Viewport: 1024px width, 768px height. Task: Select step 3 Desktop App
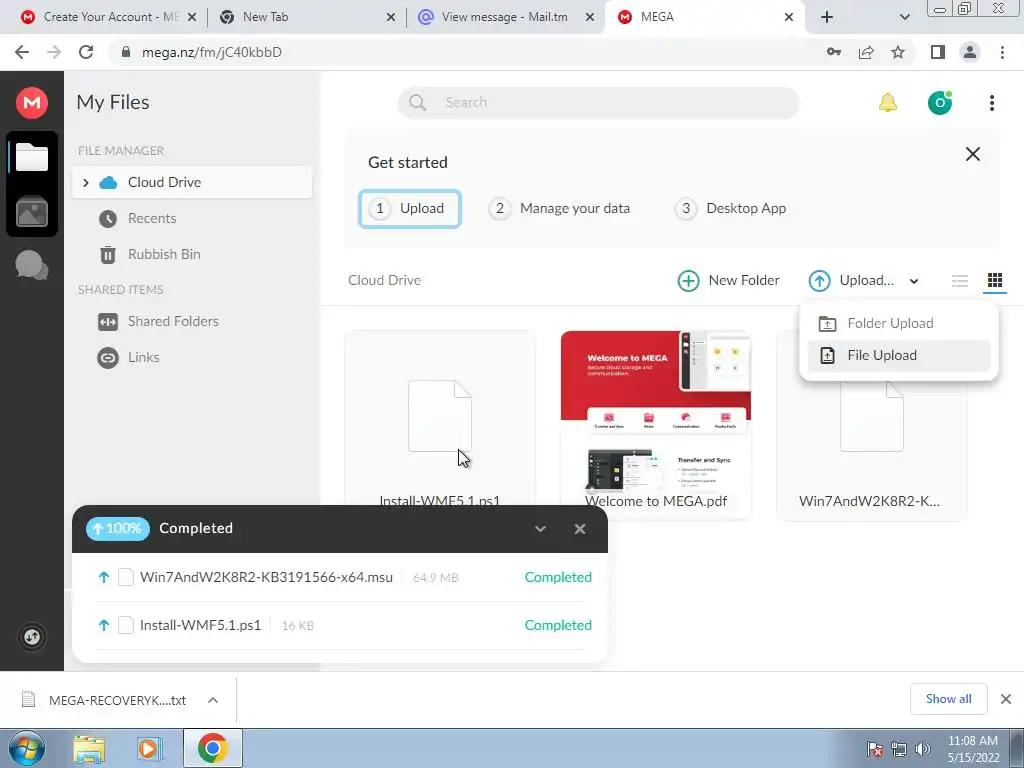tap(729, 208)
